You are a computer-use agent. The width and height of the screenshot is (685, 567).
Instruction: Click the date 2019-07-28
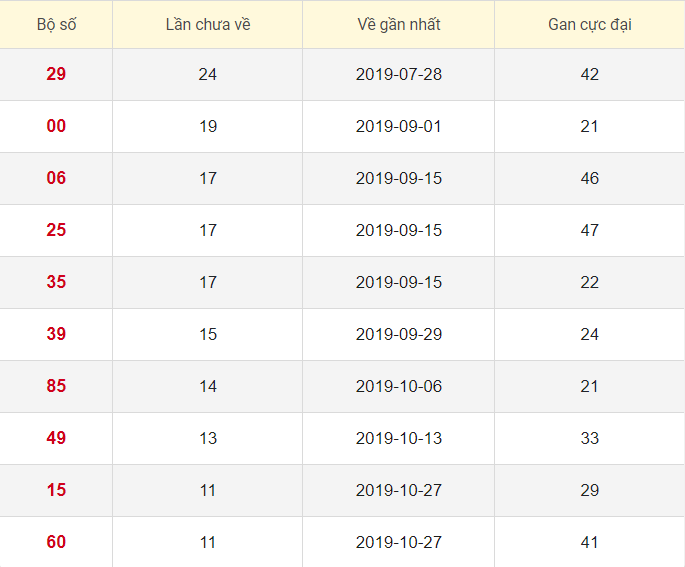point(398,74)
